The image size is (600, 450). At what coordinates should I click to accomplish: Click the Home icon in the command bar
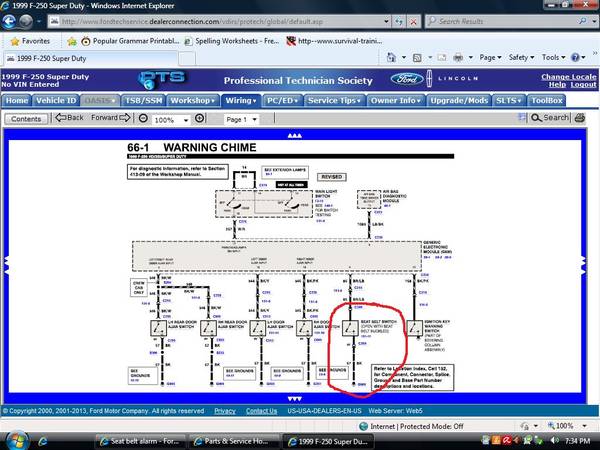[x=391, y=57]
